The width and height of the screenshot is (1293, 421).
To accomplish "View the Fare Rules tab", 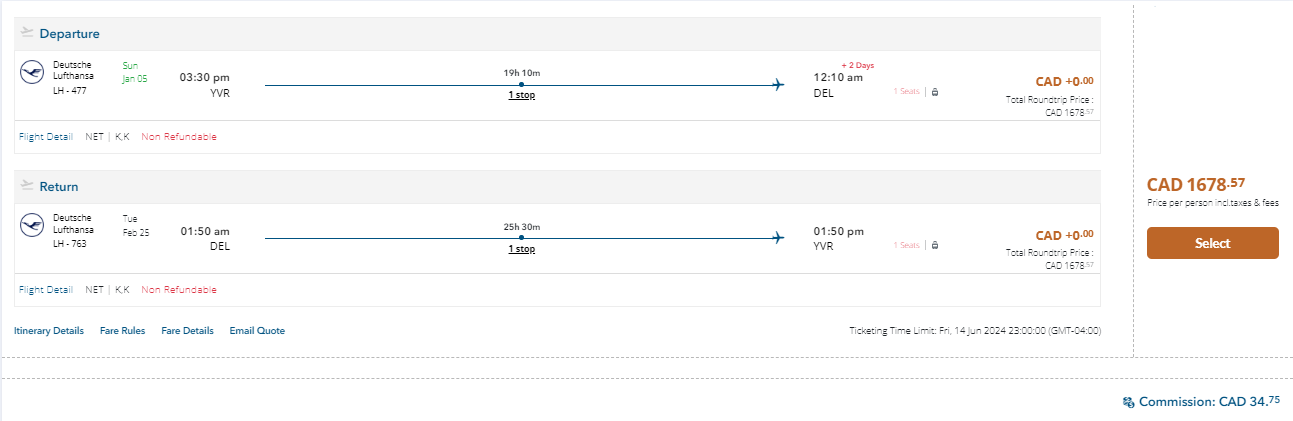I will click(122, 331).
